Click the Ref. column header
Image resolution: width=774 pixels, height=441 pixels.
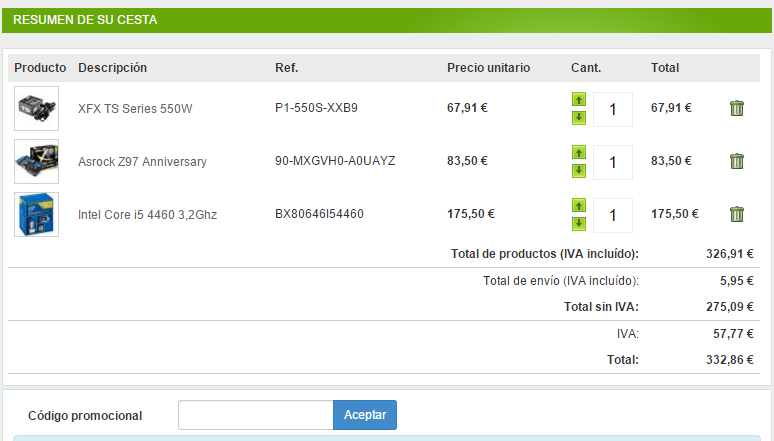(x=286, y=68)
